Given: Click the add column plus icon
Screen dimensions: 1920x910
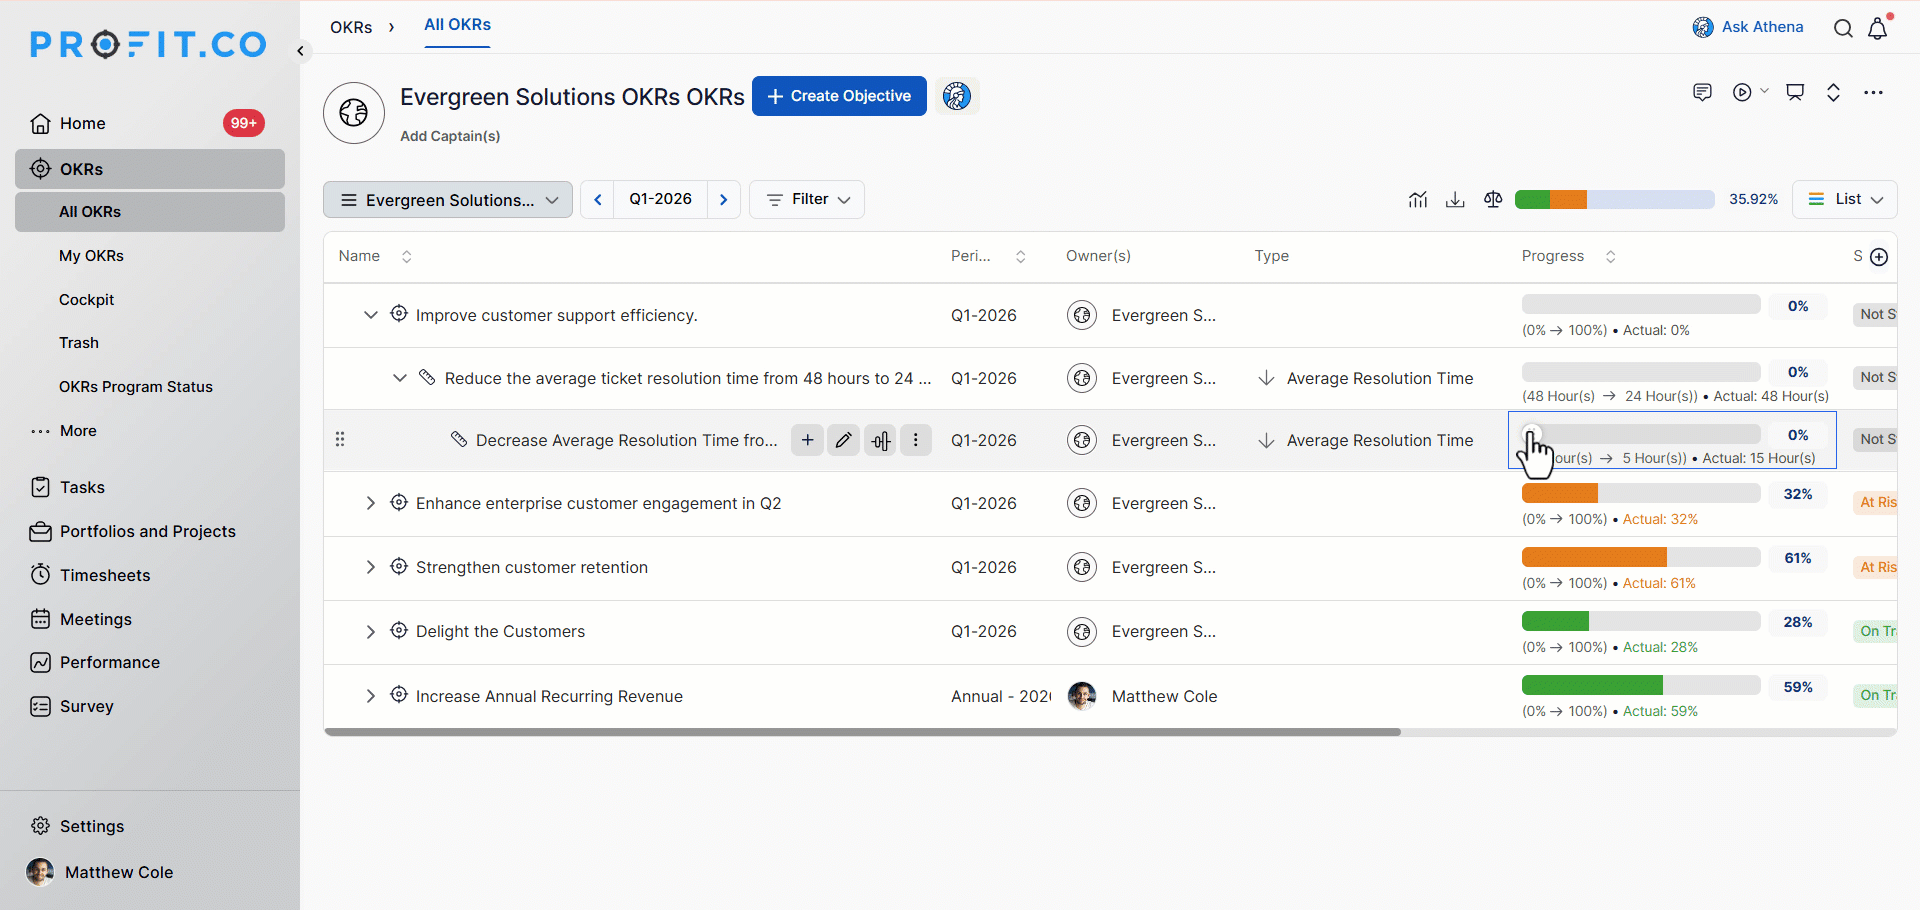Looking at the screenshot, I should click(1879, 257).
